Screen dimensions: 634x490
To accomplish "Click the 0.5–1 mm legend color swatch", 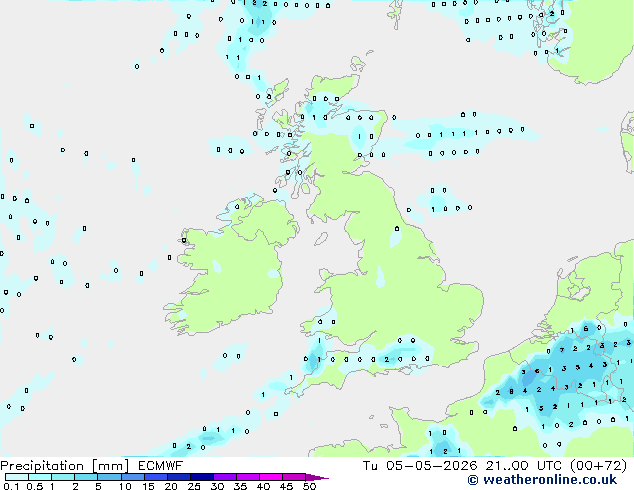I will [x=40, y=477].
